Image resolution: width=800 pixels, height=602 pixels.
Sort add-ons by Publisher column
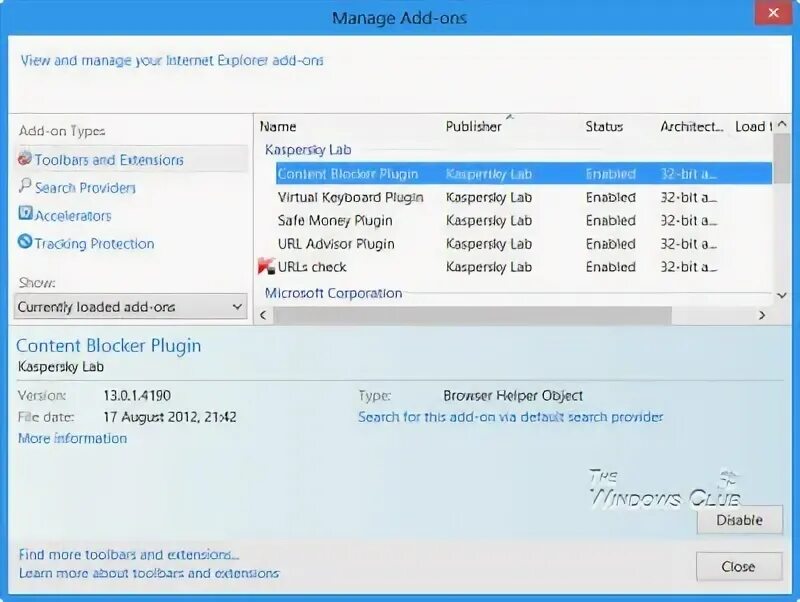473,127
